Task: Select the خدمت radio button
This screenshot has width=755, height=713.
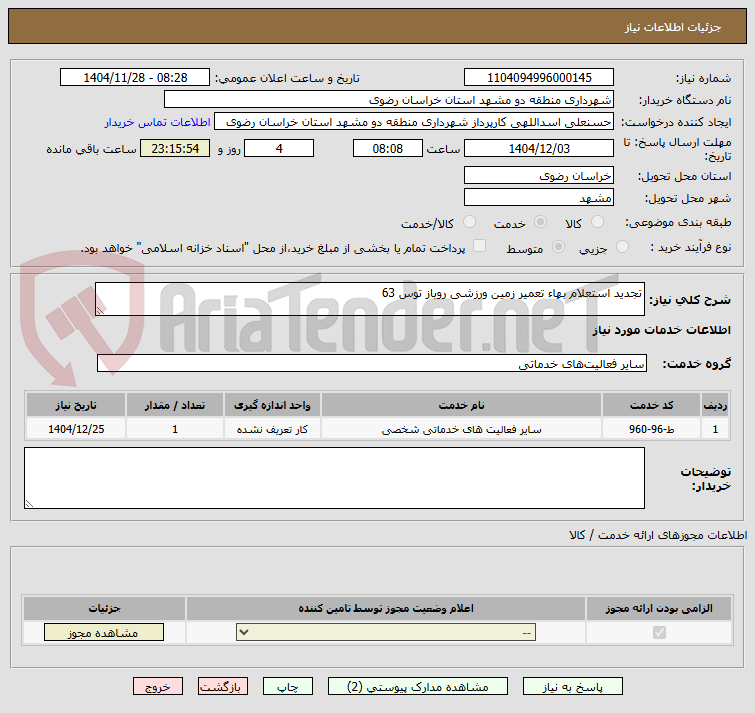Action: (x=540, y=222)
